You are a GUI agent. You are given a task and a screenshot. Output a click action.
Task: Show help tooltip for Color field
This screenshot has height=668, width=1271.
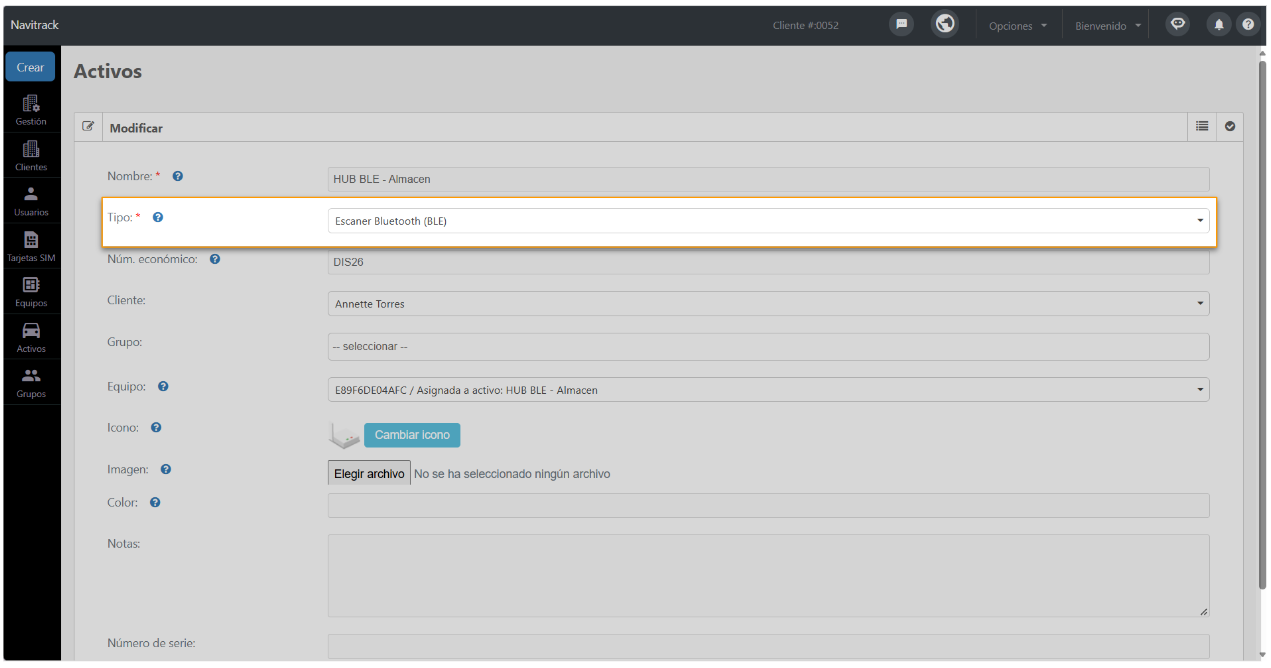coord(155,502)
